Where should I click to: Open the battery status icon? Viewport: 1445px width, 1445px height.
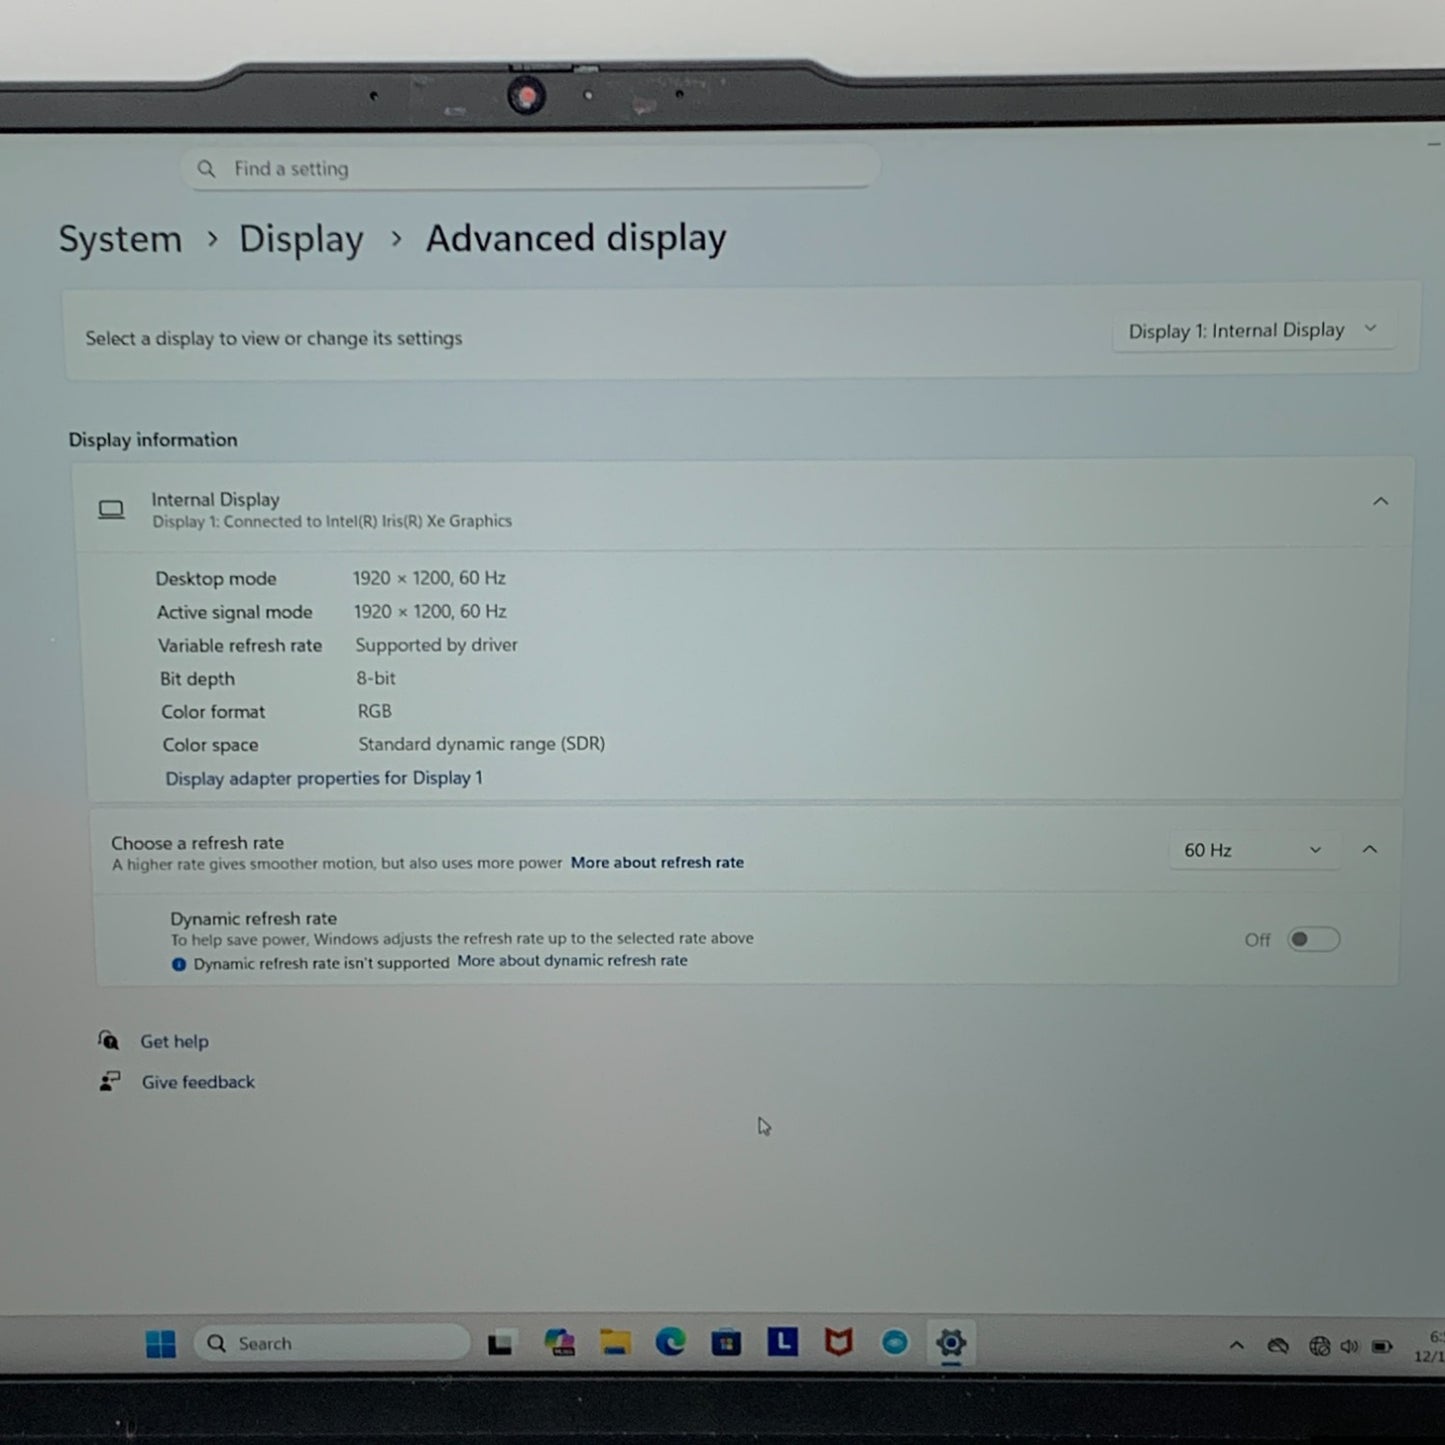[x=1381, y=1346]
